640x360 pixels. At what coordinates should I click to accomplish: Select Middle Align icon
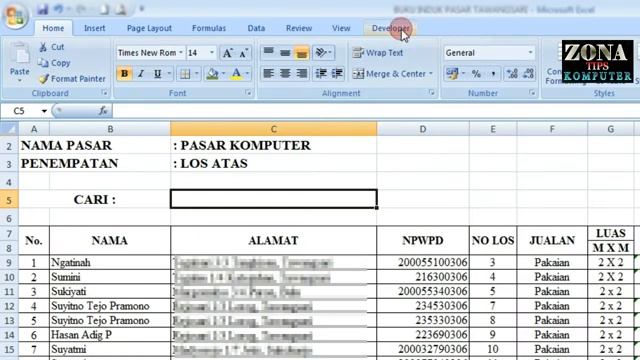pos(285,52)
